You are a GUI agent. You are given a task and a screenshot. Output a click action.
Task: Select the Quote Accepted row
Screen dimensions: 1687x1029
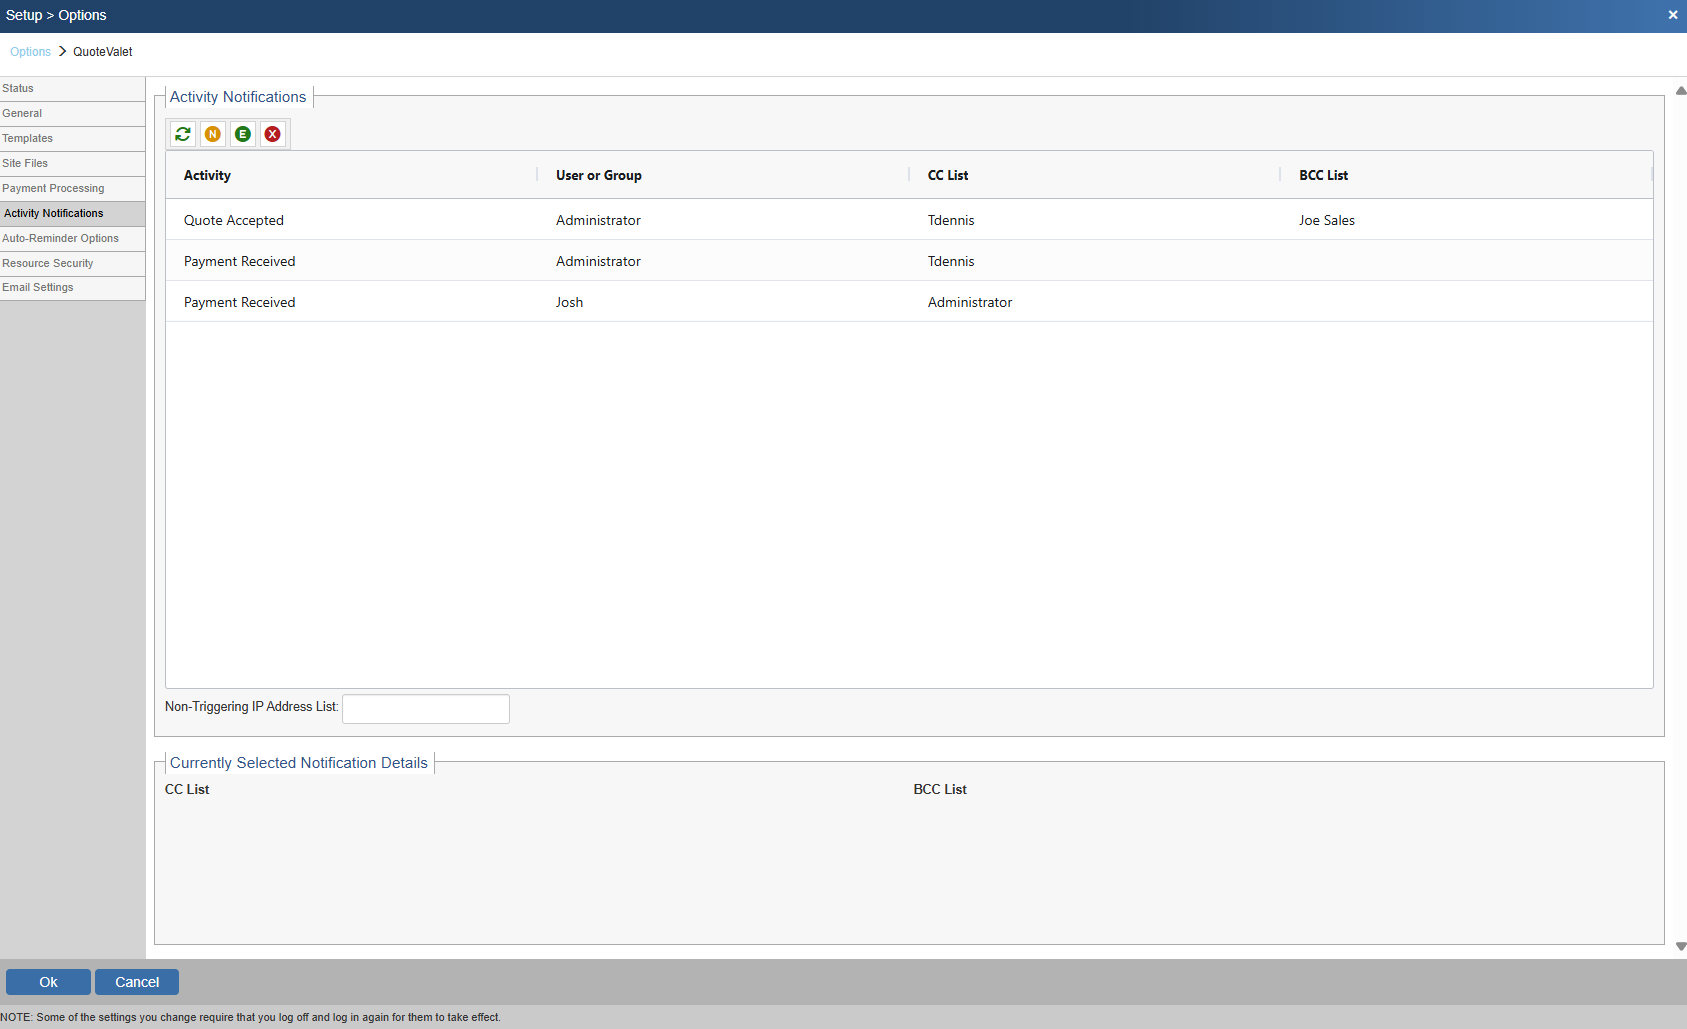click(909, 220)
